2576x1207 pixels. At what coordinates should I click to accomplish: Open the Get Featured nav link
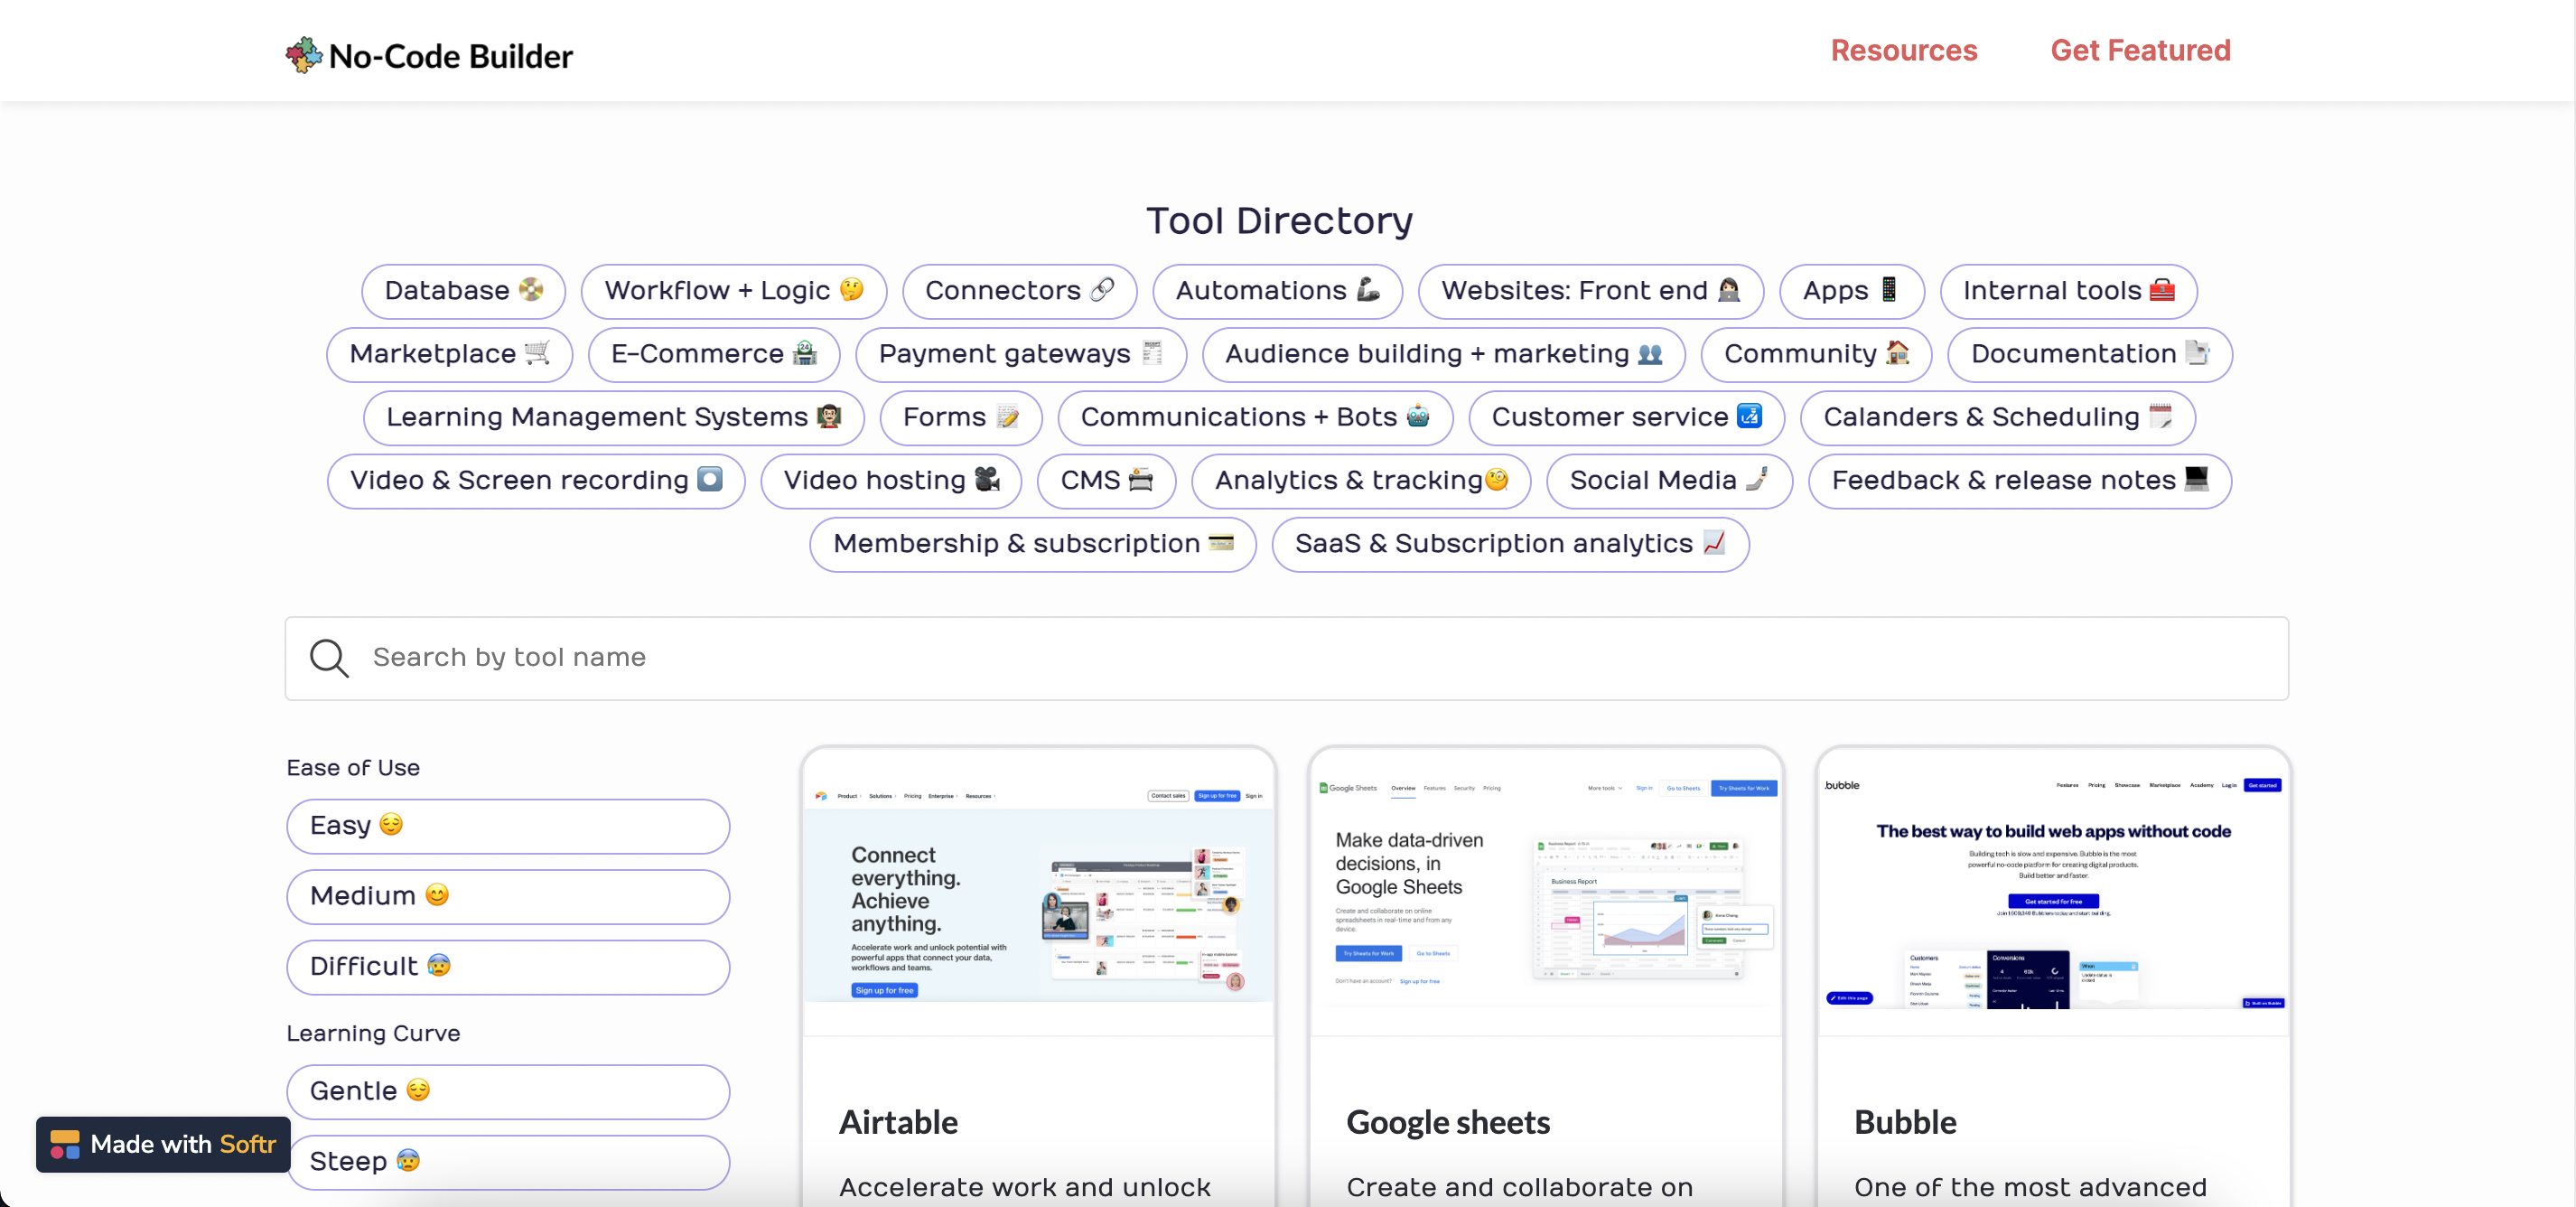point(2140,50)
